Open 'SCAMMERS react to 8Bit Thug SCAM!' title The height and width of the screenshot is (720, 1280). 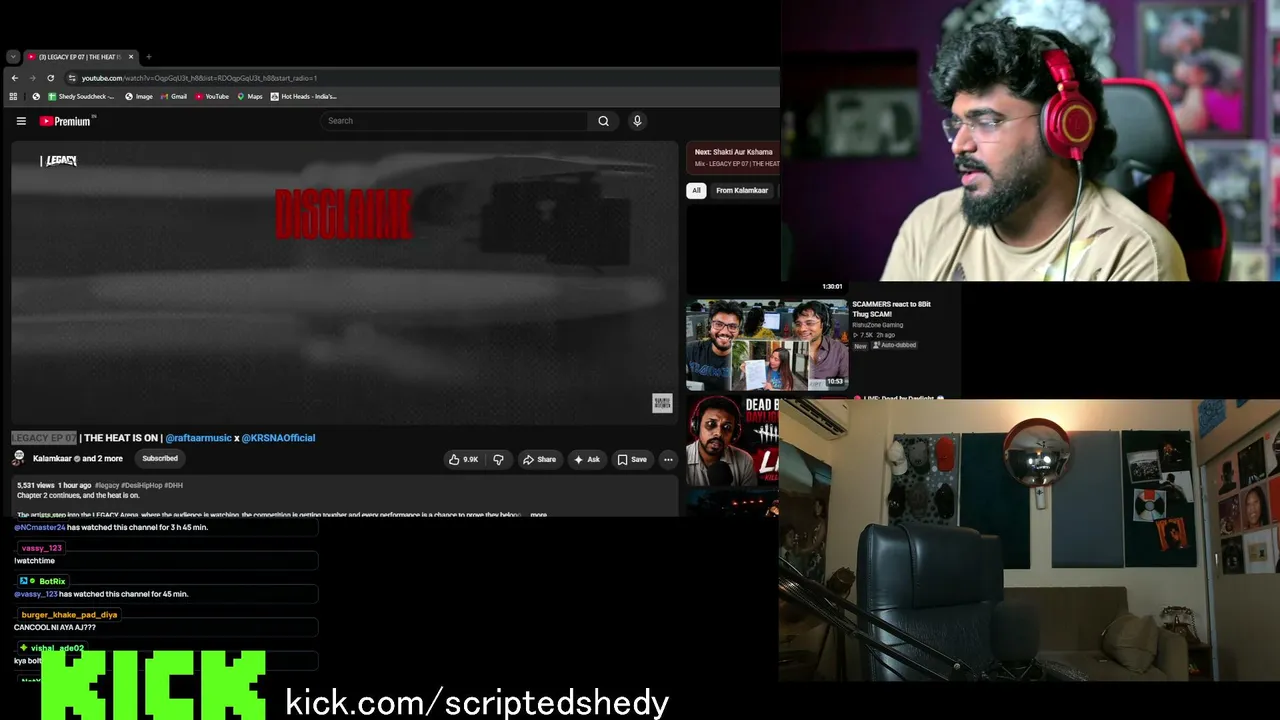click(x=891, y=309)
